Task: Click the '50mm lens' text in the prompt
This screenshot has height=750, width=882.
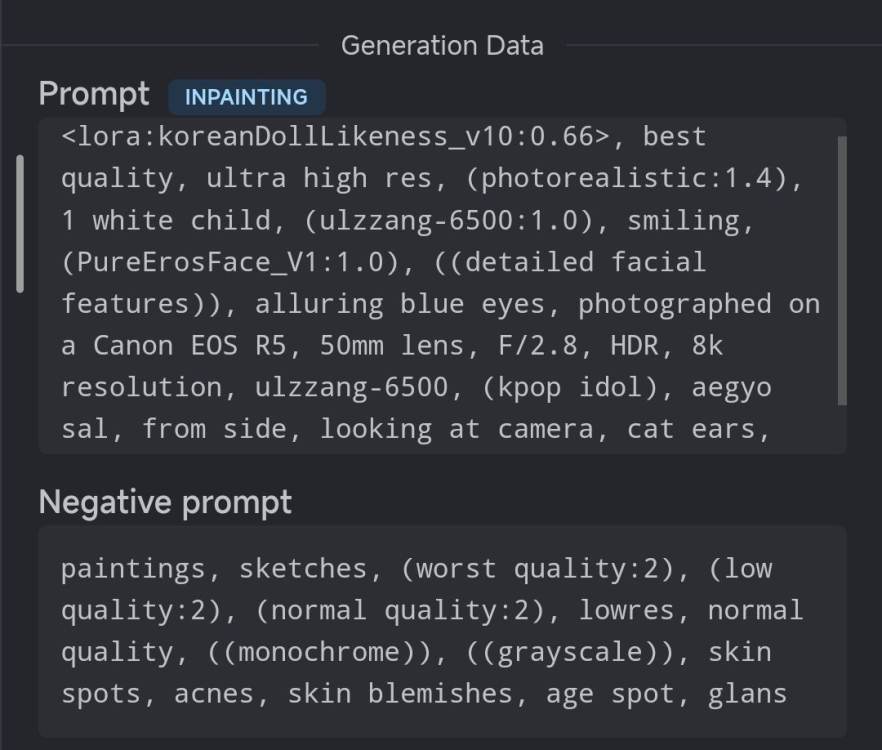Action: click(x=392, y=345)
